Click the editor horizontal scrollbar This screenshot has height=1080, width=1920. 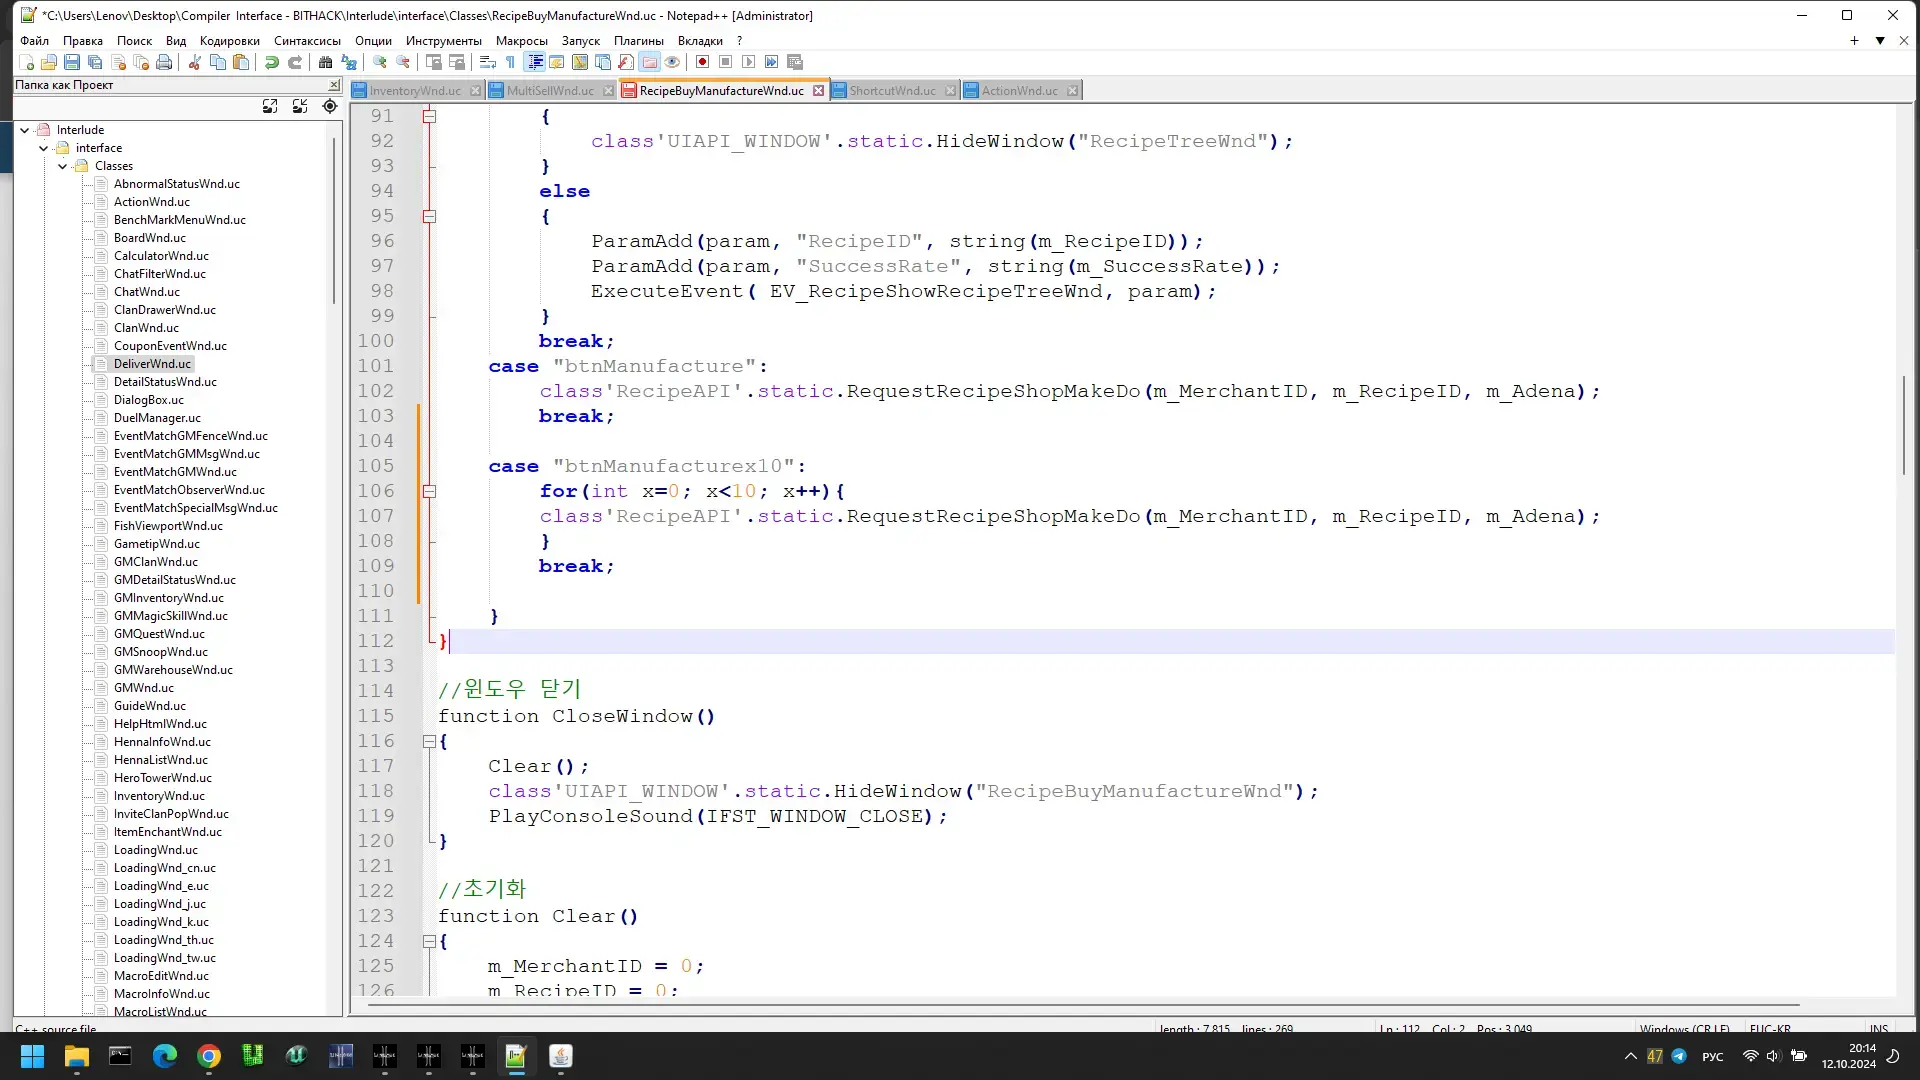(1083, 1004)
